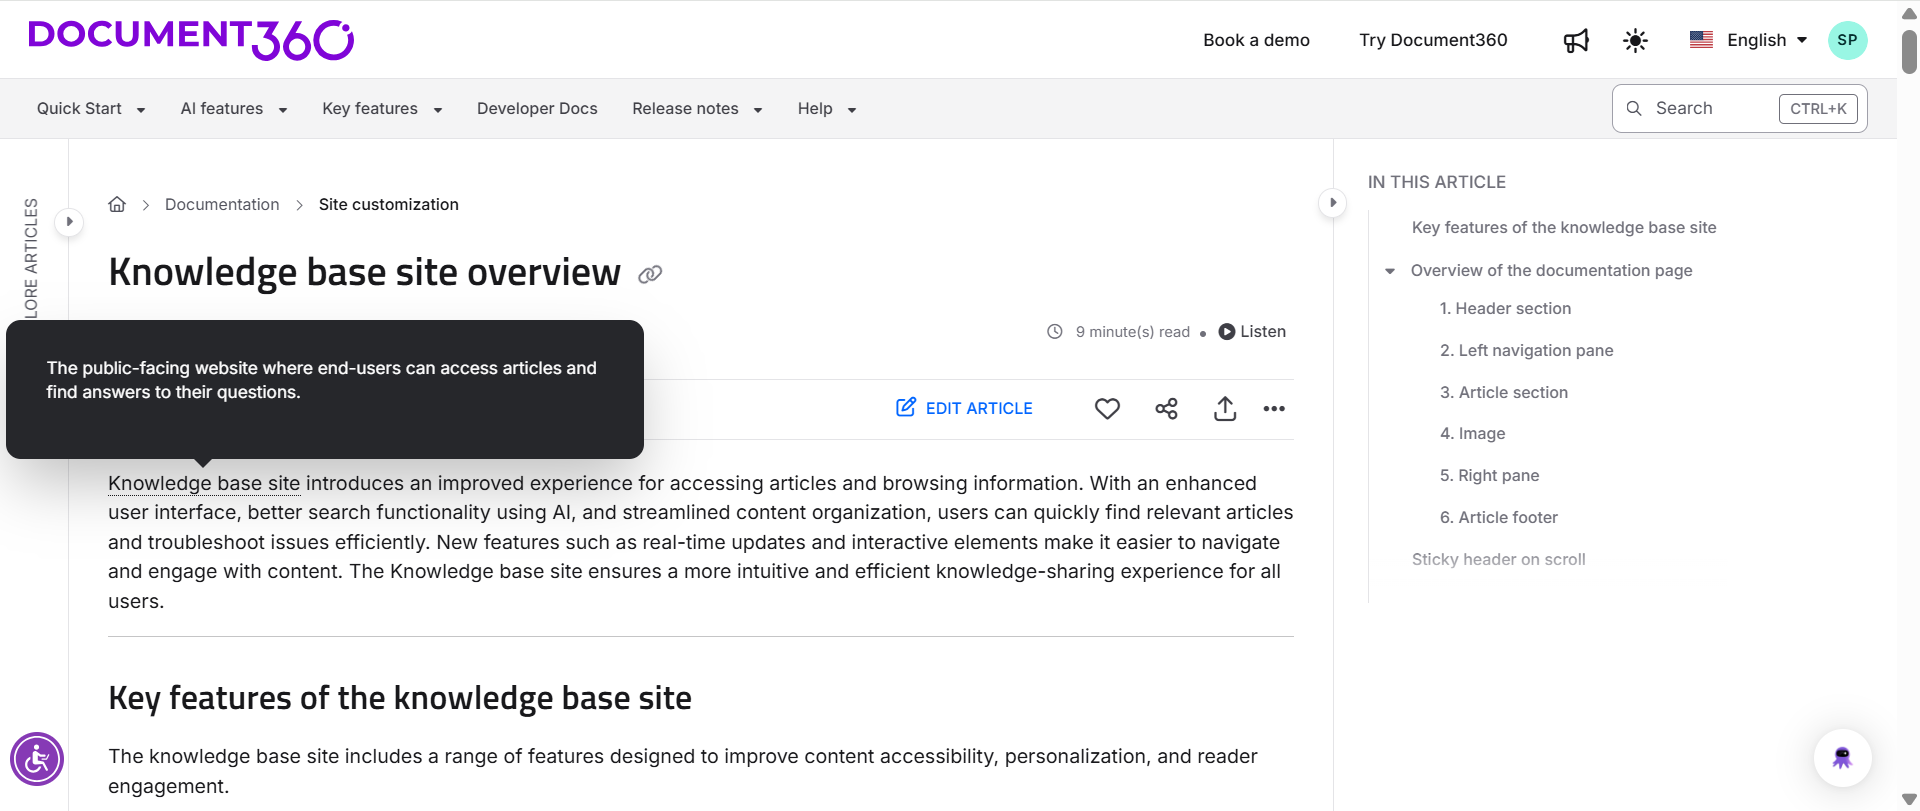Jump to 4. Image
The image size is (1920, 811).
click(x=1472, y=434)
